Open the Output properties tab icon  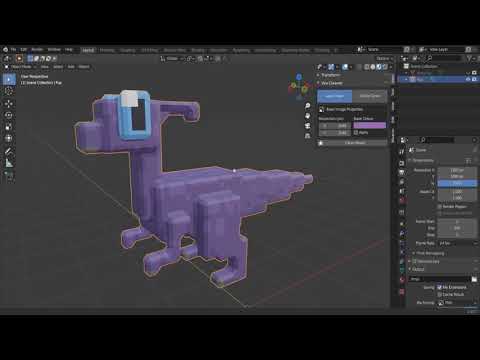click(x=402, y=172)
